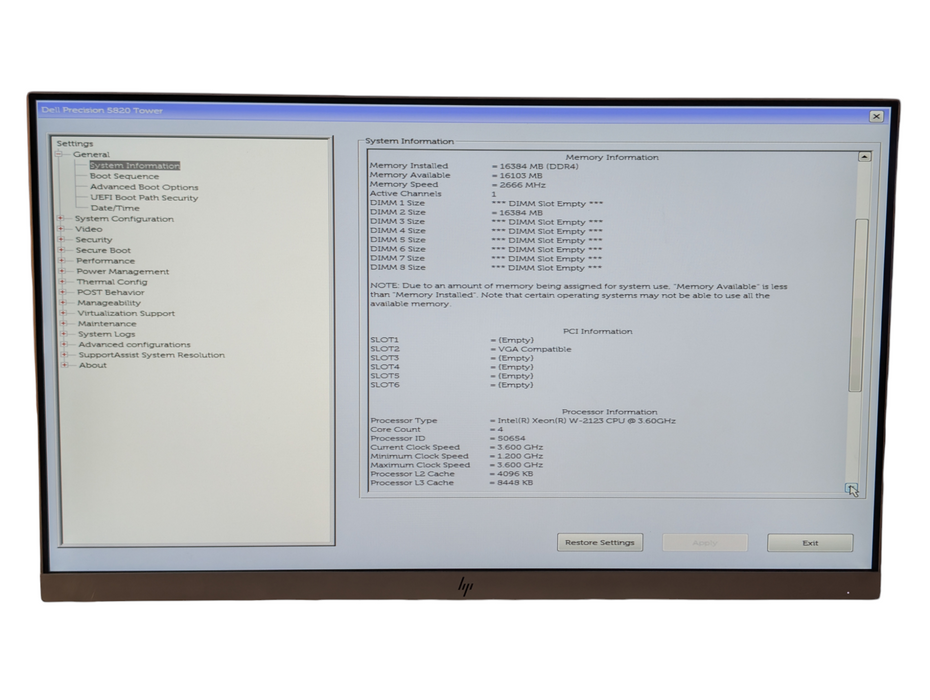Select the System Configuration label
The height and width of the screenshot is (700, 930).
click(124, 219)
